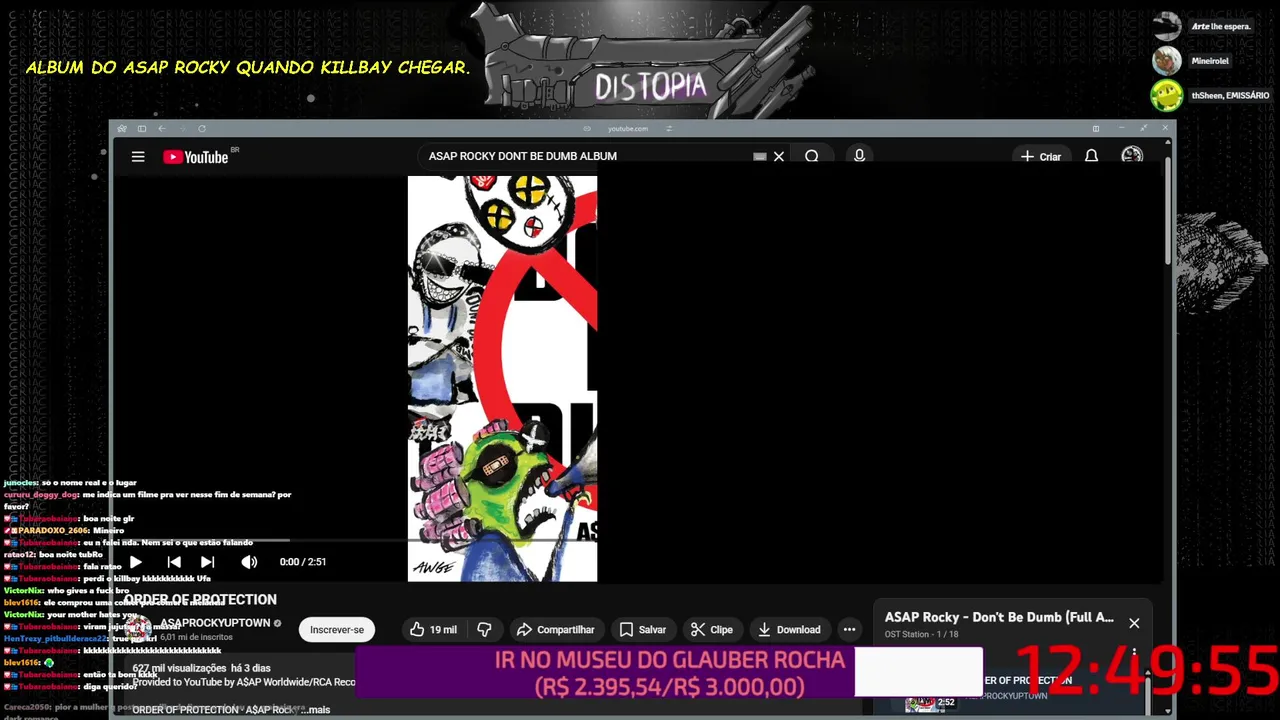This screenshot has width=1280, height=720.
Task: Close the playlist panel
Action: coord(1134,623)
